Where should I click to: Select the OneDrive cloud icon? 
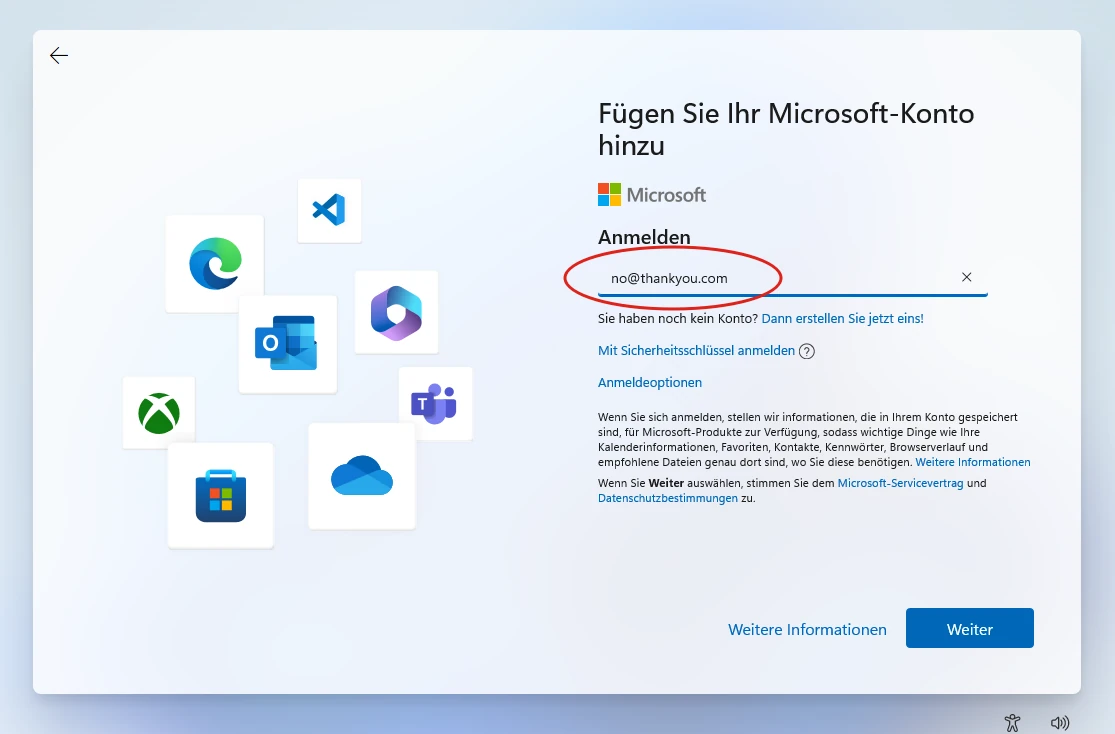(361, 475)
